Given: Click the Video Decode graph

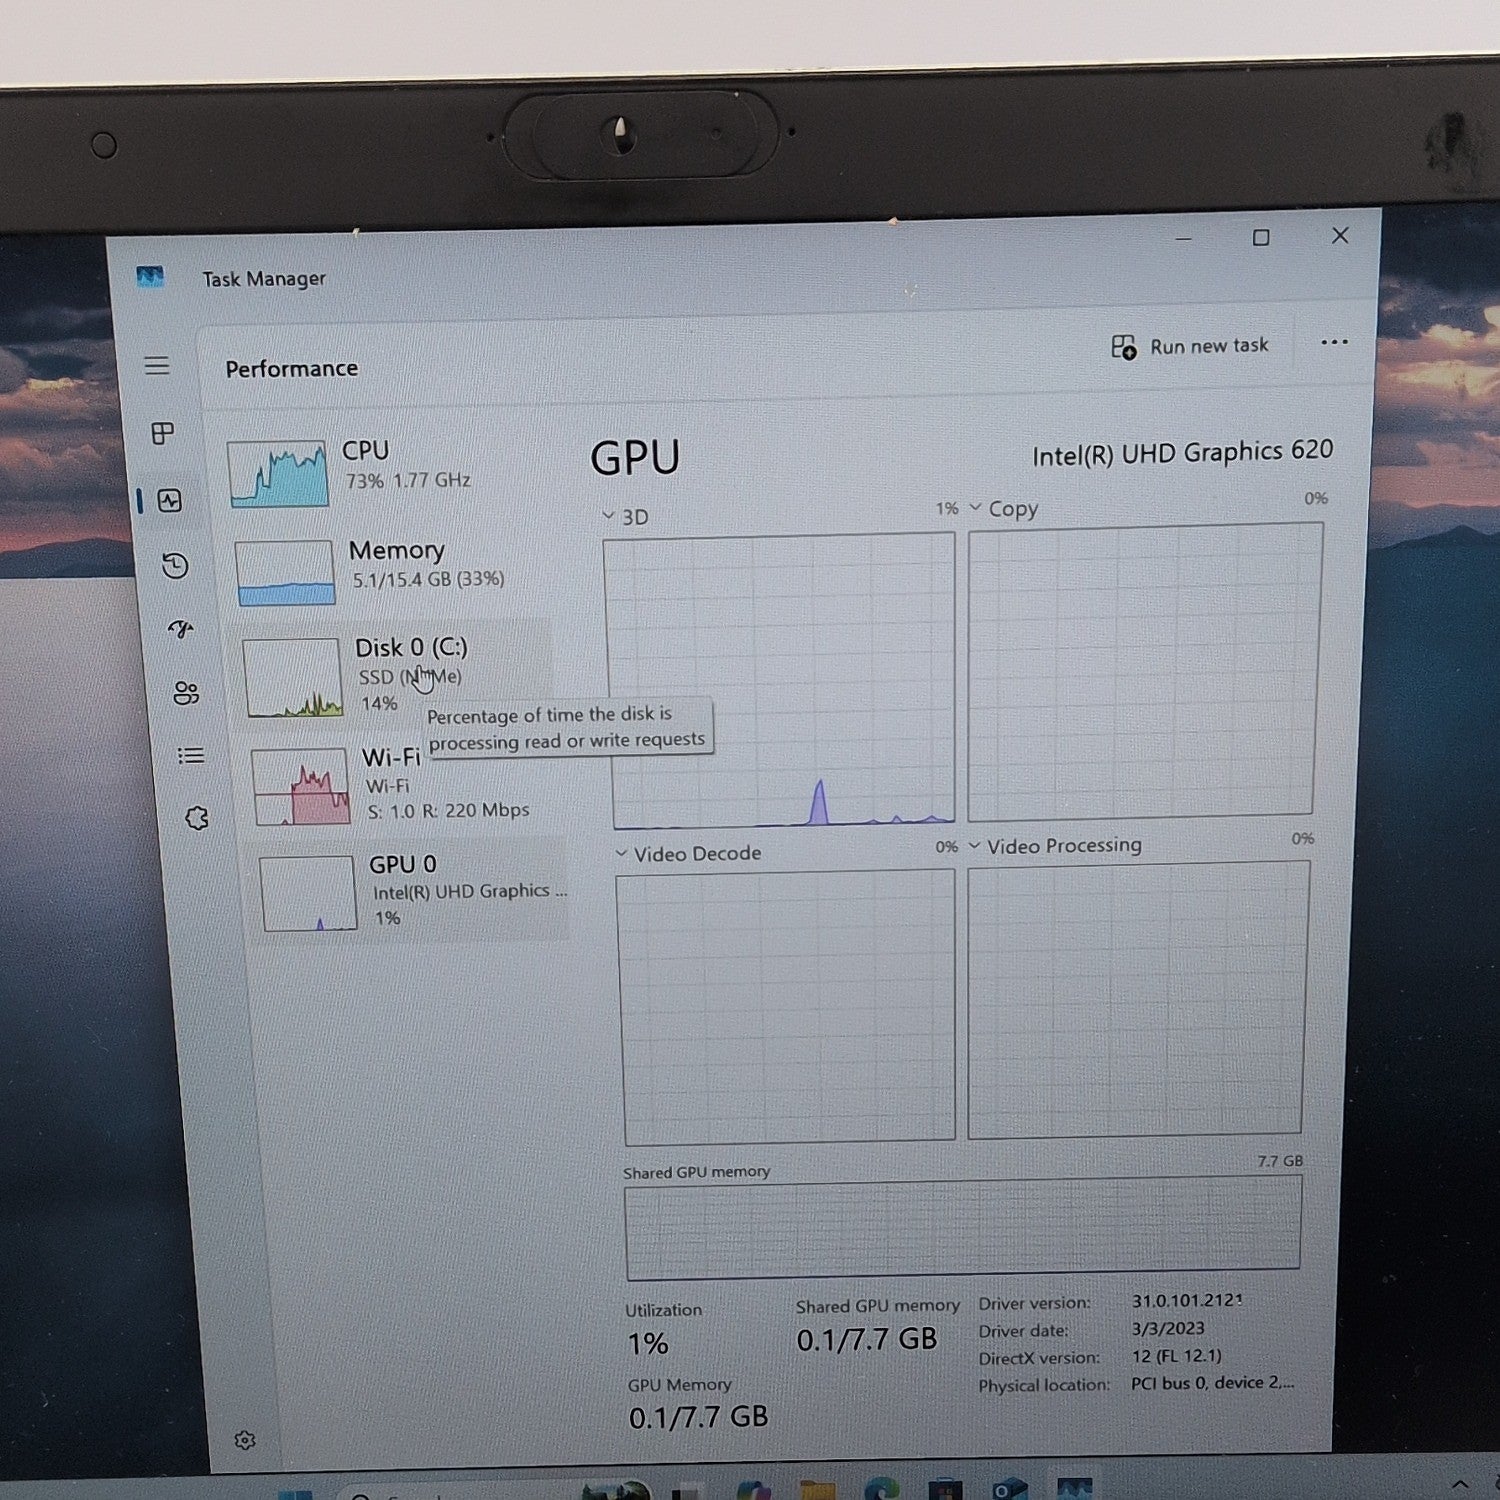Looking at the screenshot, I should [788, 1007].
